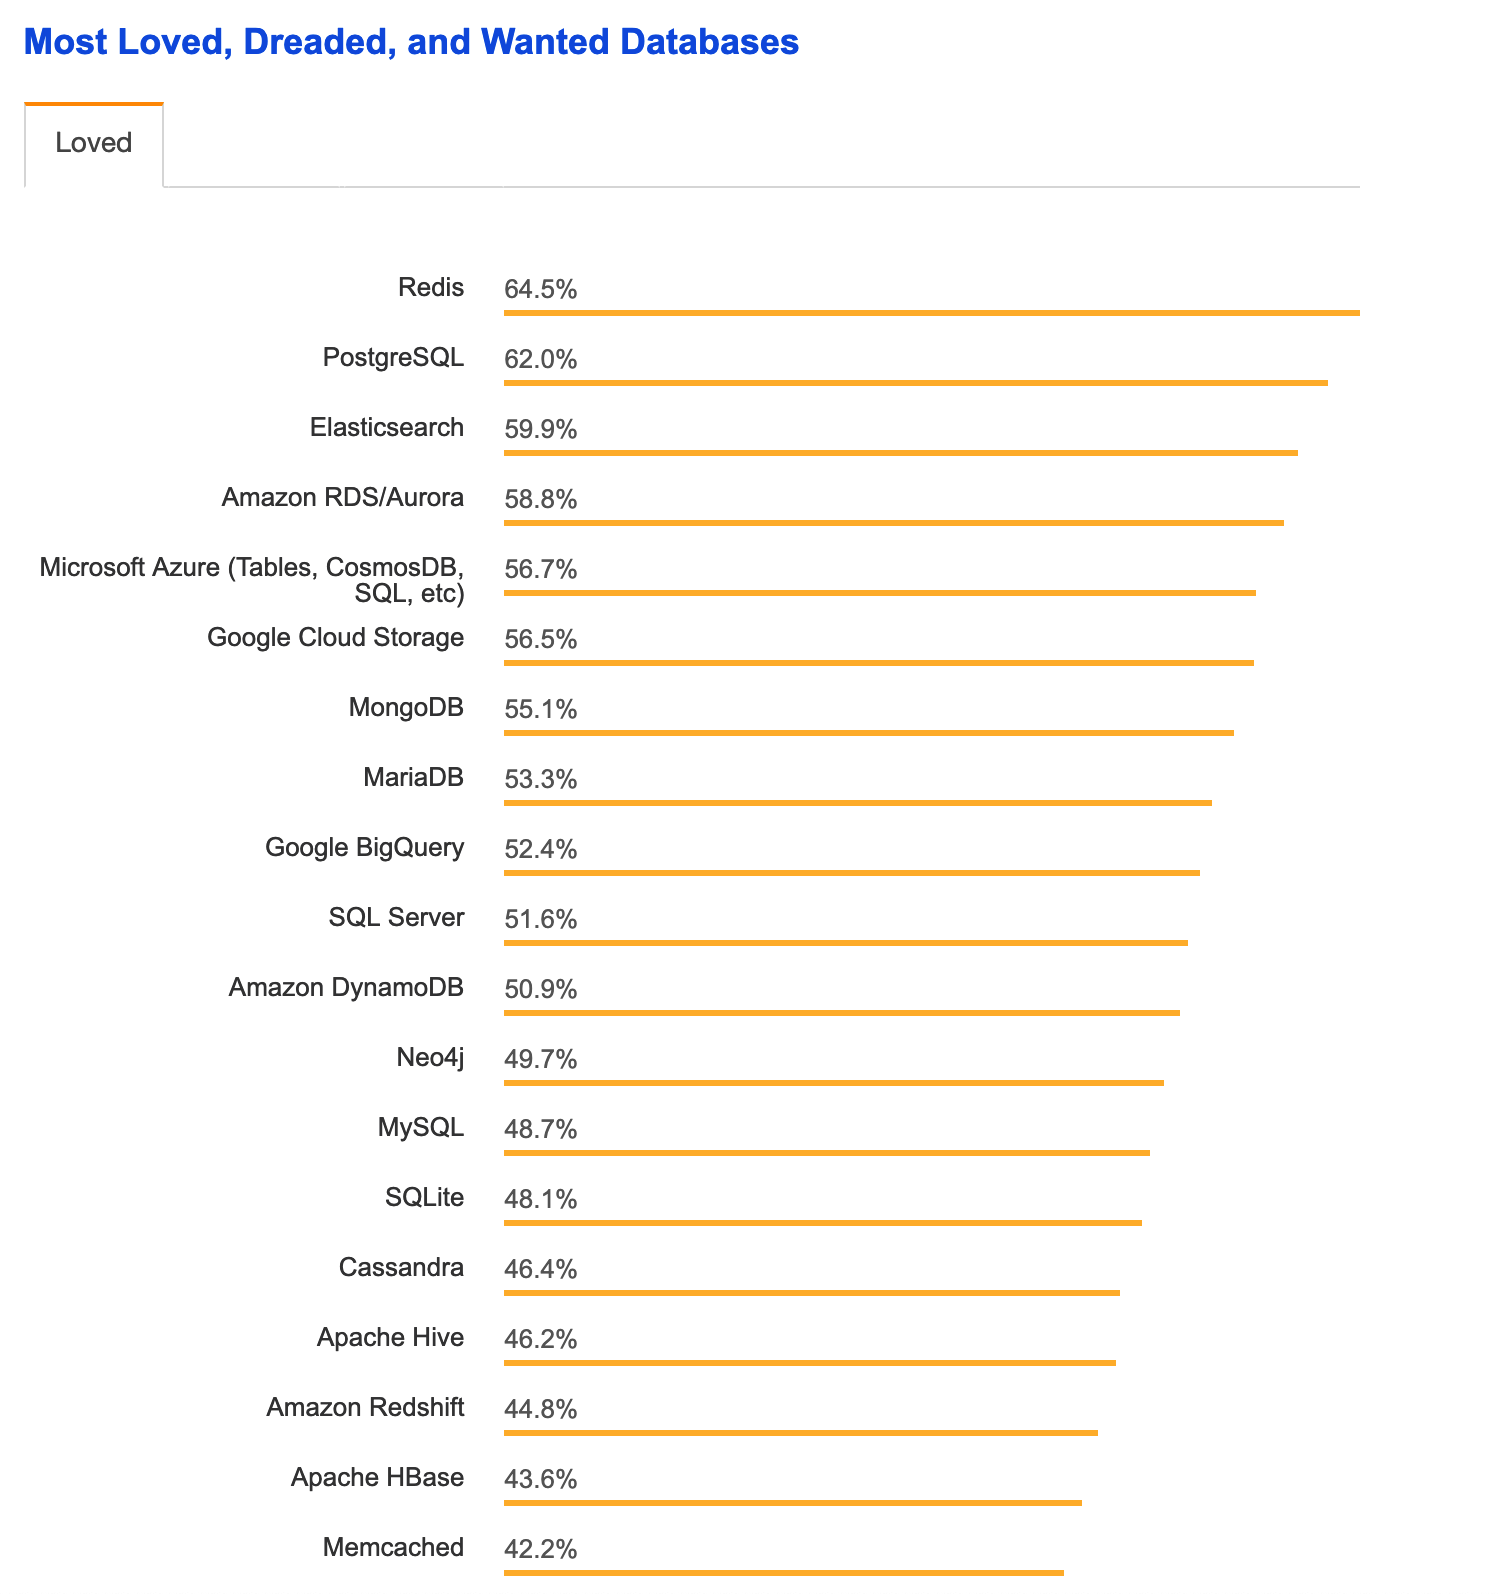This screenshot has height=1594, width=1498.
Task: Select the MongoDB label
Action: click(x=406, y=708)
